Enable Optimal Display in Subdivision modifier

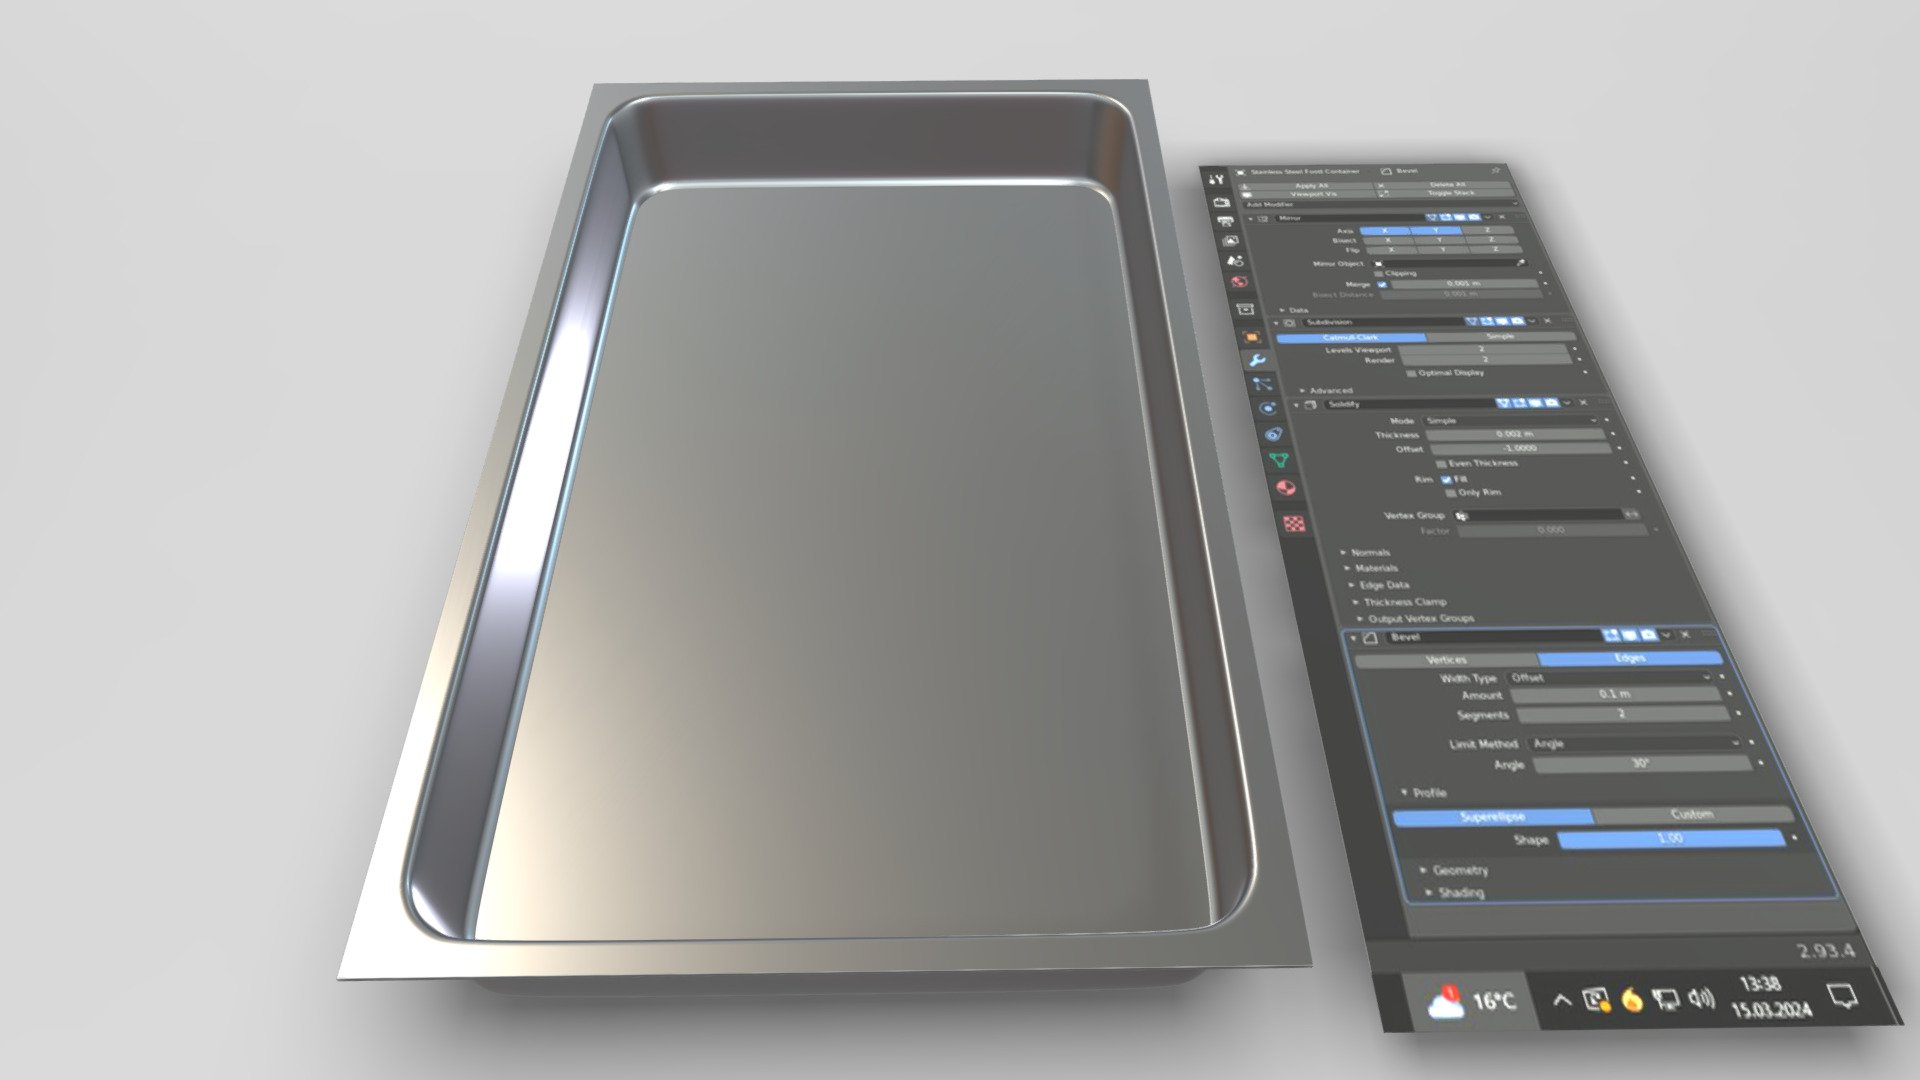pos(1412,373)
